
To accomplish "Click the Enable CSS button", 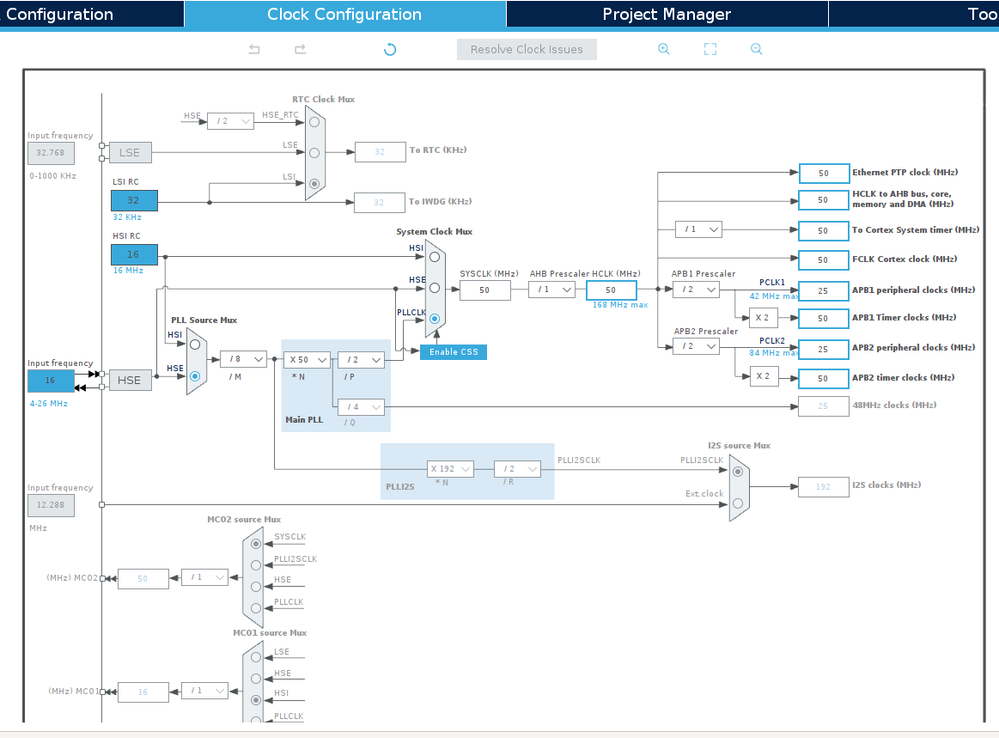I will tap(452, 351).
